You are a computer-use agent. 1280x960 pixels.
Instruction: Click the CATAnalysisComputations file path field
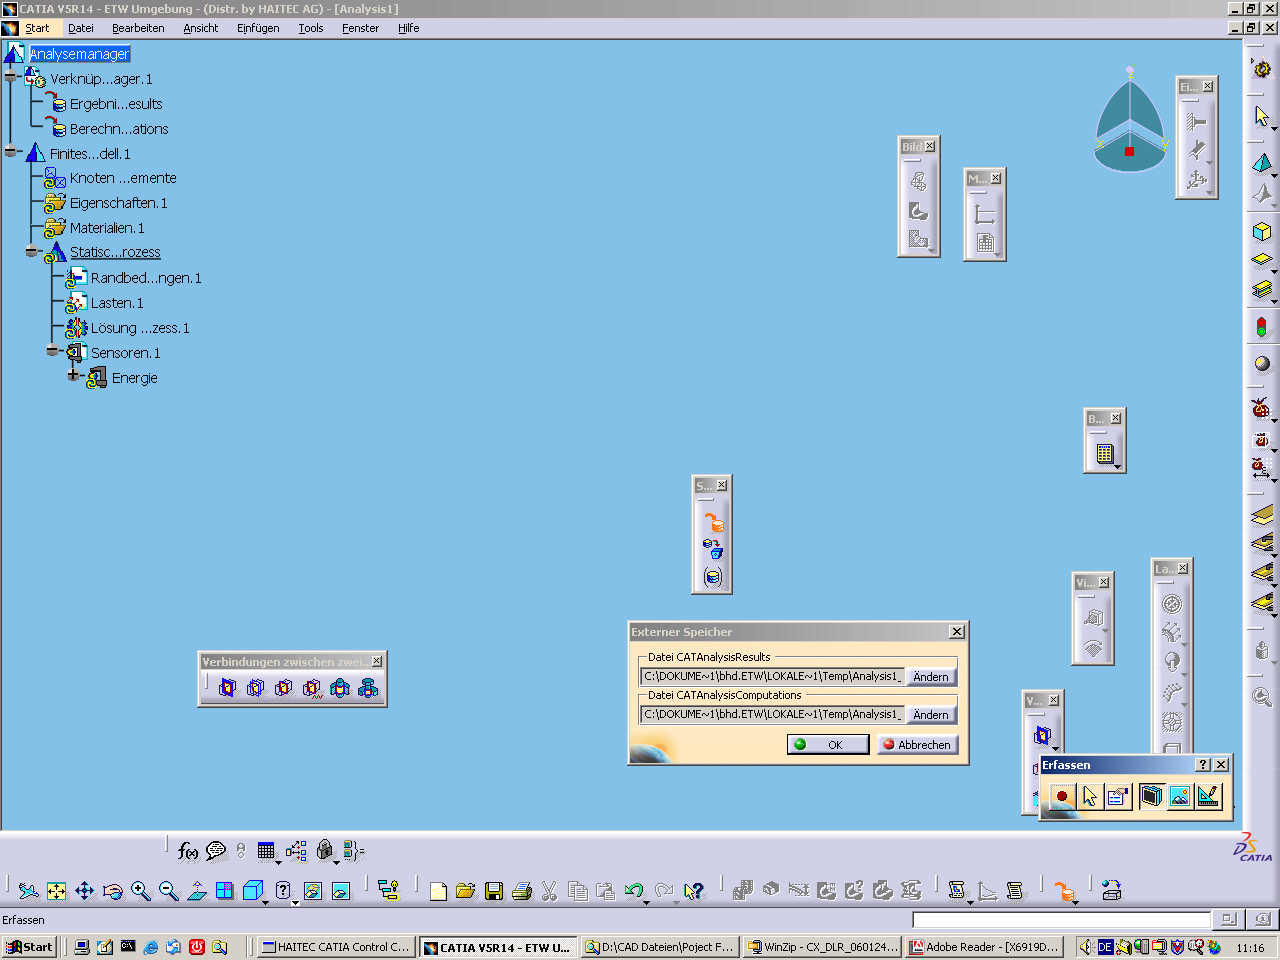click(x=771, y=715)
